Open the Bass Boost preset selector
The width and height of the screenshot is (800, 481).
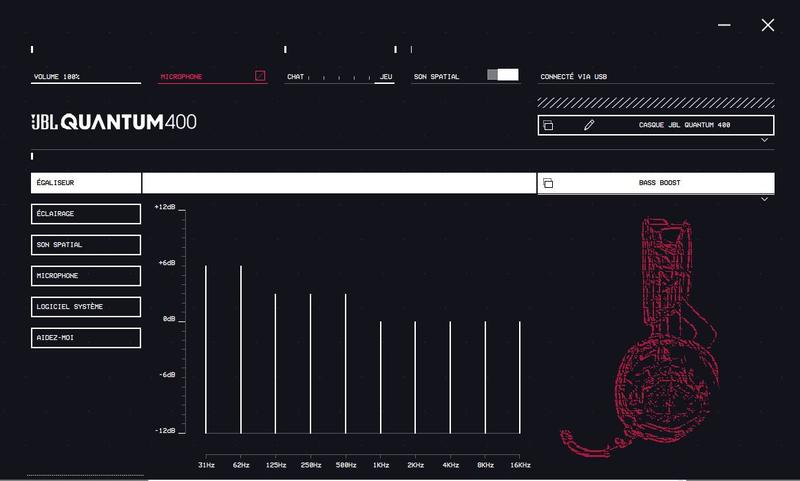(660, 184)
